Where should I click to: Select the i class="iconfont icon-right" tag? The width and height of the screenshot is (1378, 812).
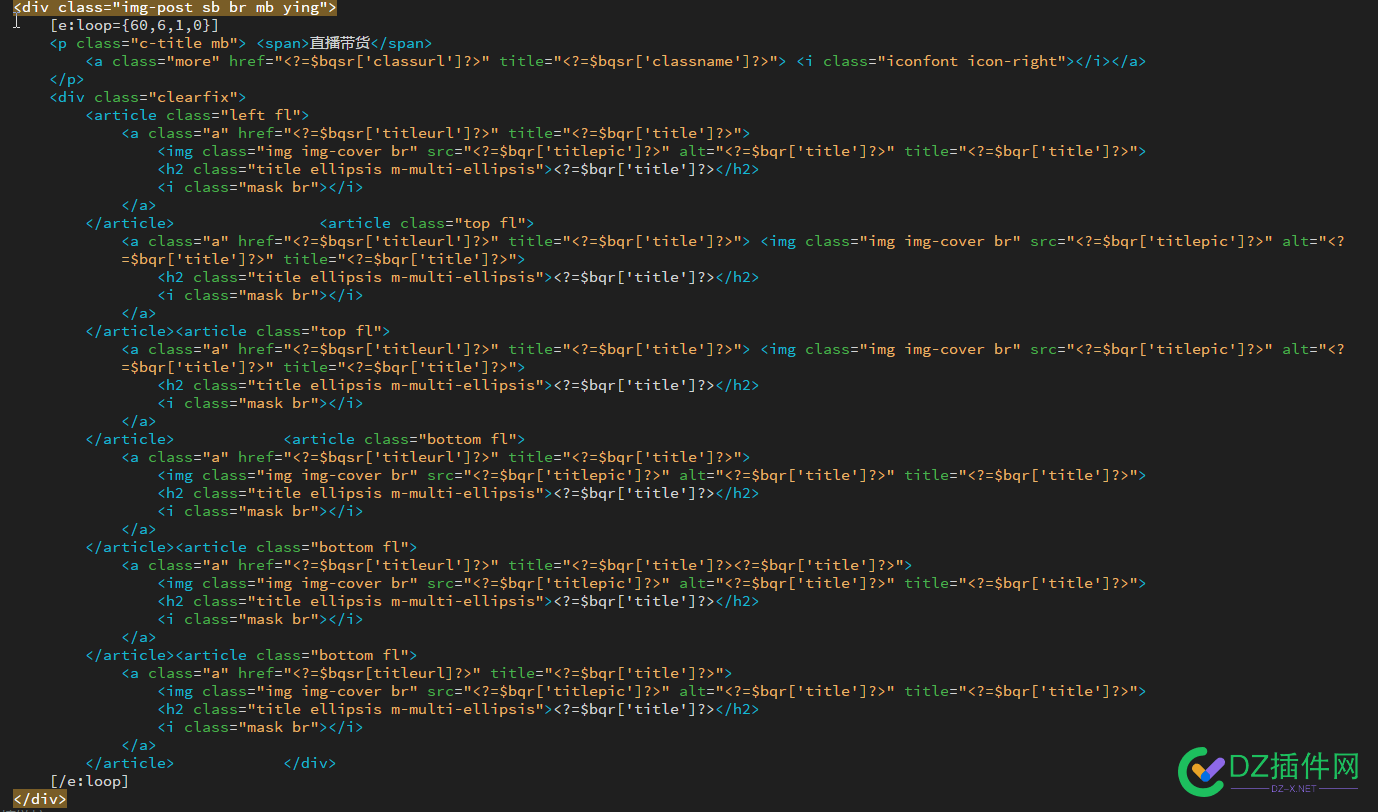[936, 61]
